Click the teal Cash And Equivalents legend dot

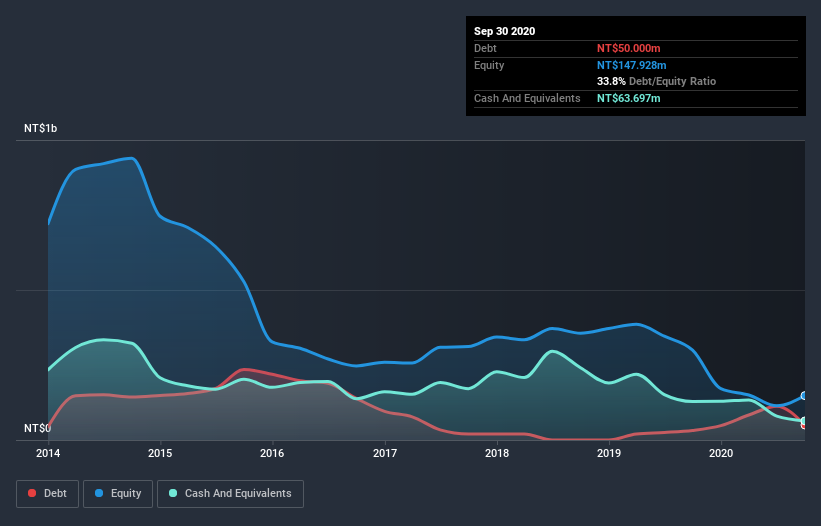click(173, 493)
